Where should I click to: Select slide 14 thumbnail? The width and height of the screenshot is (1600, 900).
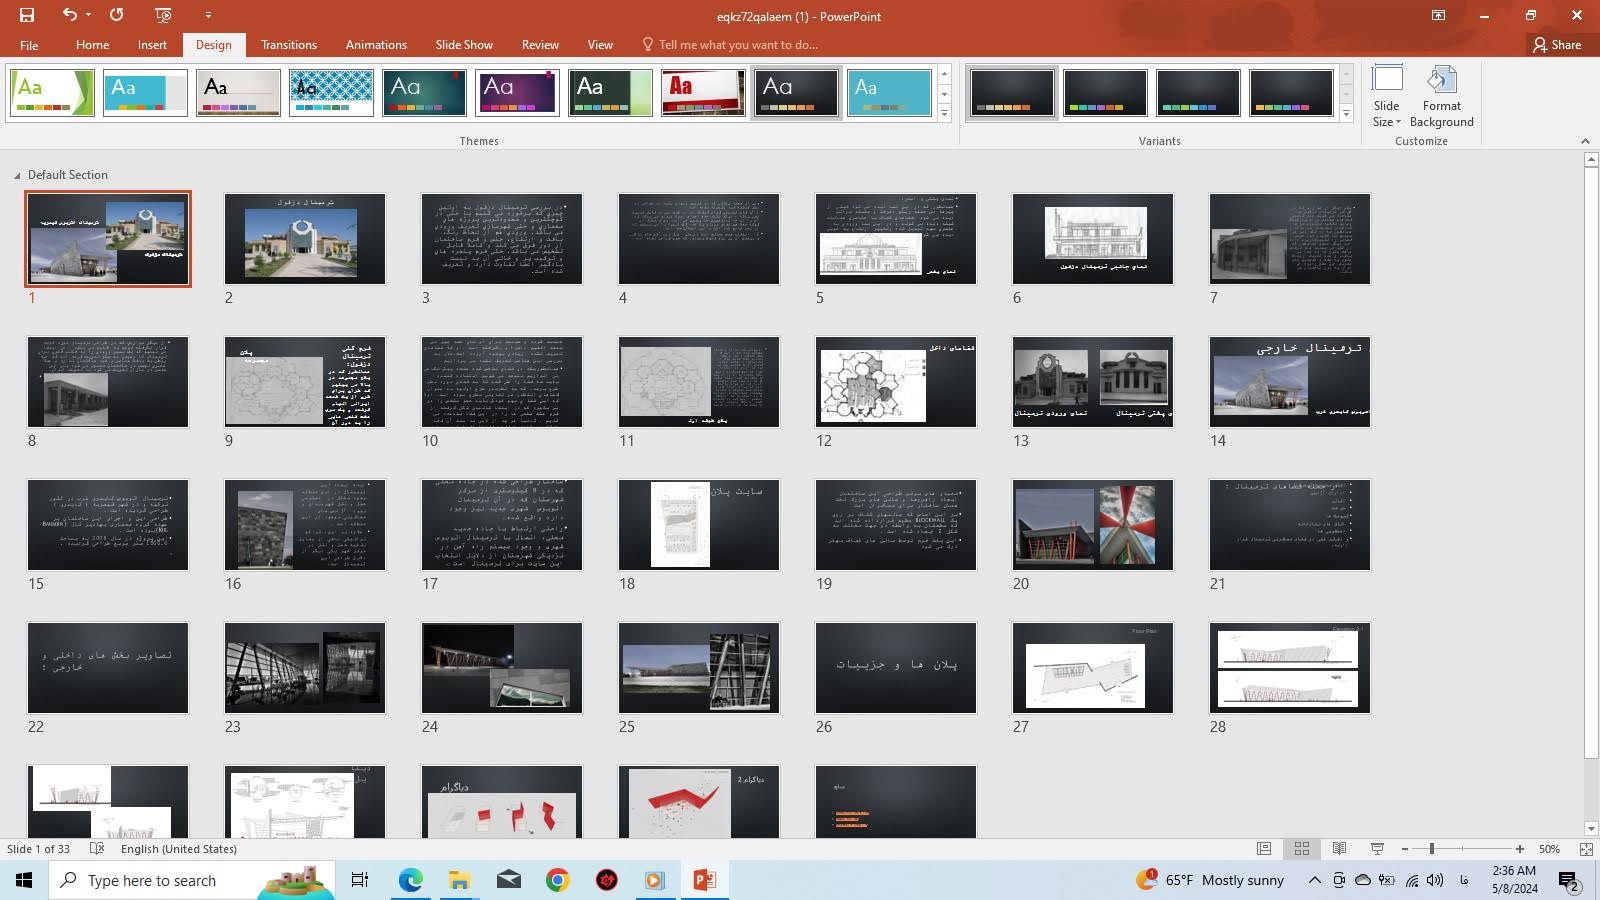tap(1290, 382)
